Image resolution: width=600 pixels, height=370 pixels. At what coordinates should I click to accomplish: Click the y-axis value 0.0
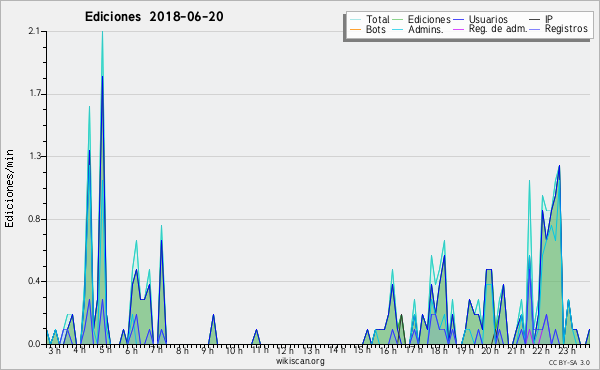[34, 344]
